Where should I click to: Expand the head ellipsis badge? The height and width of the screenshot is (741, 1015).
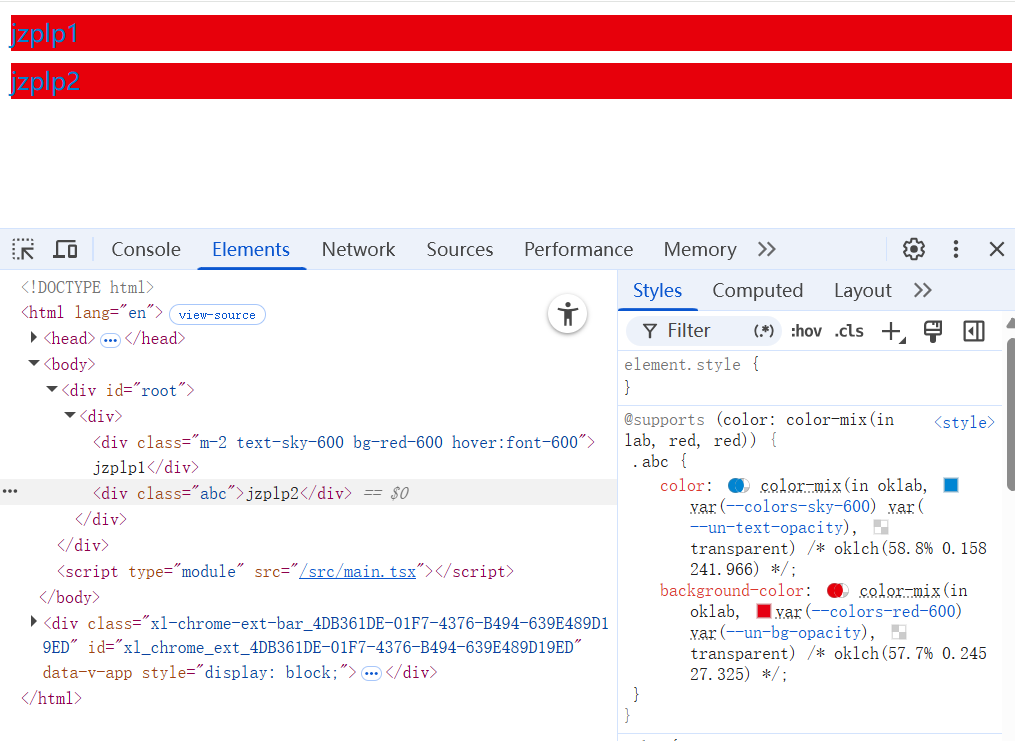tap(110, 340)
